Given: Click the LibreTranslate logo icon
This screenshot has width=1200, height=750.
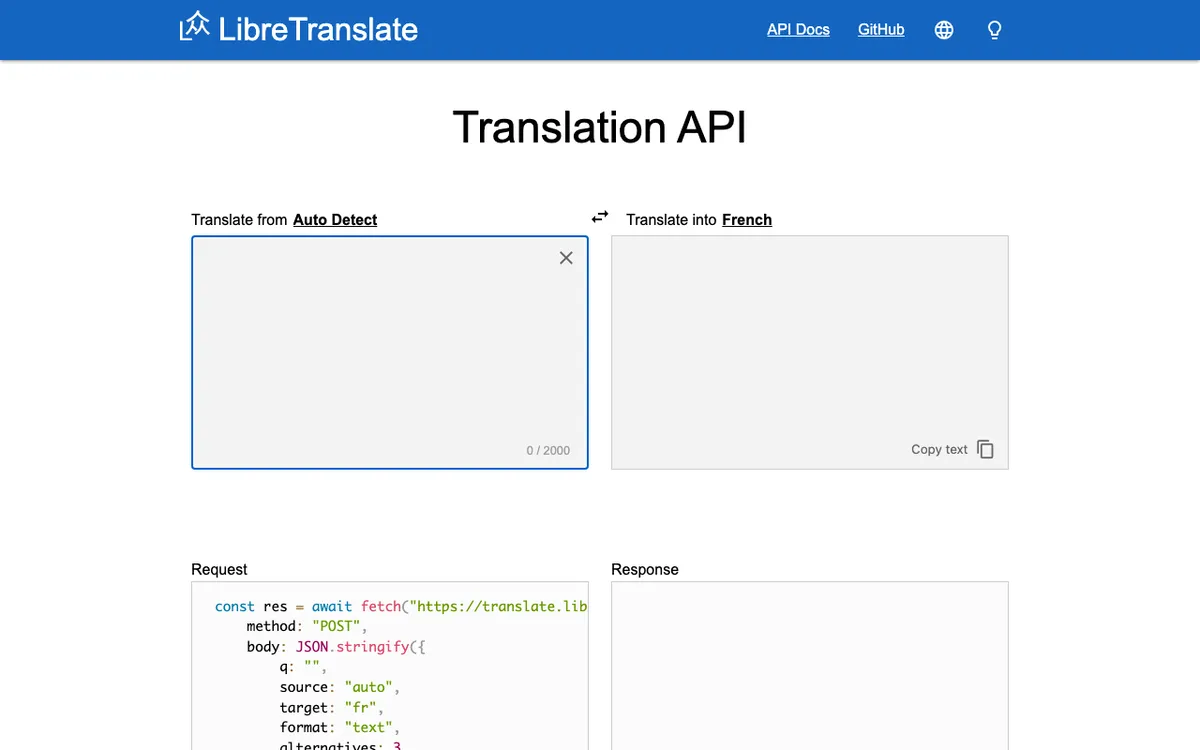Looking at the screenshot, I should 195,27.
